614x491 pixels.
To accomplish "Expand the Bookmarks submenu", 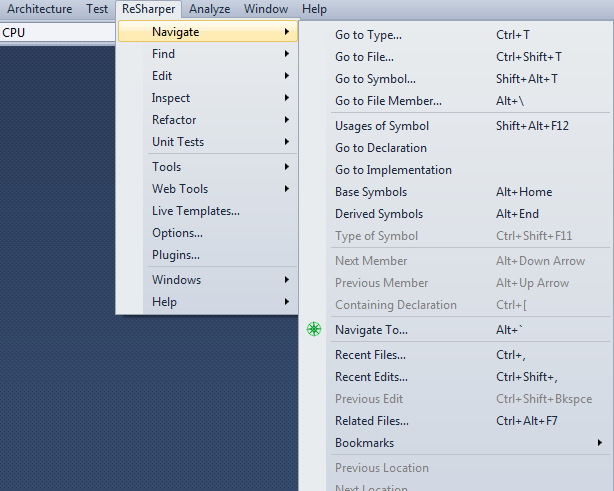I will 457,443.
